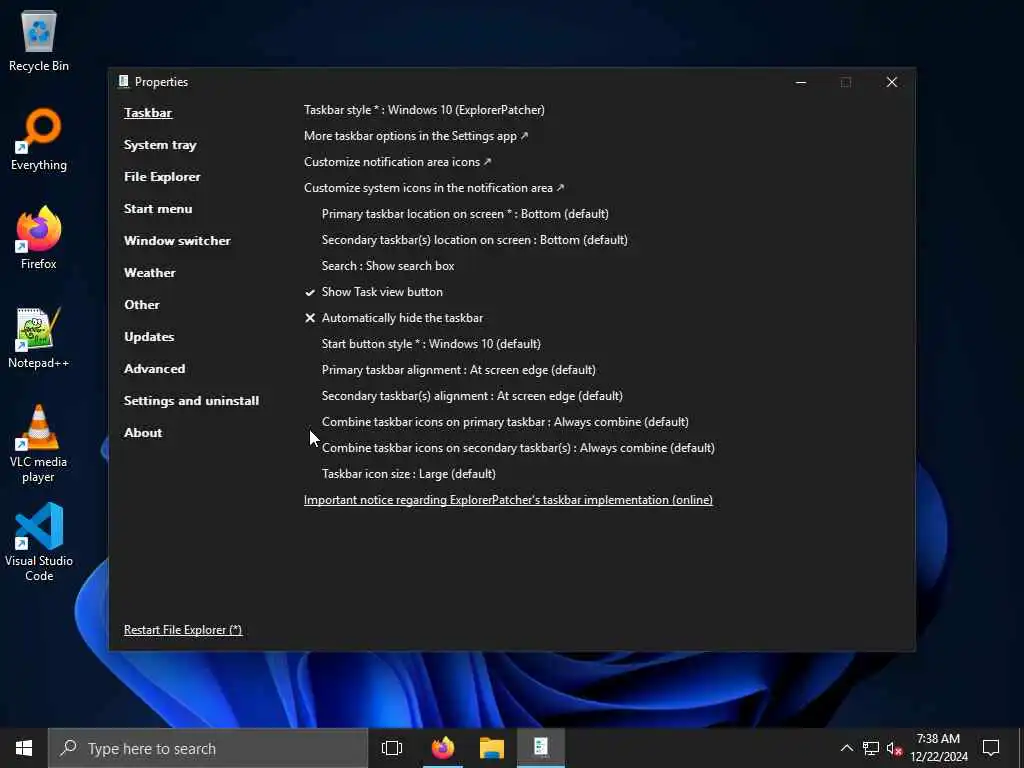The height and width of the screenshot is (768, 1024).
Task: Switch to the System tray section
Action: click(x=160, y=145)
